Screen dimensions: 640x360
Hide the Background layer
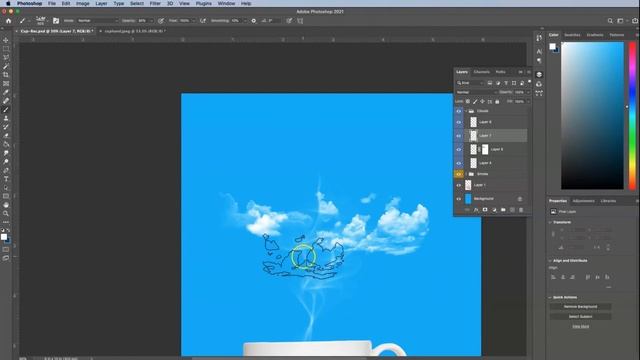458,199
